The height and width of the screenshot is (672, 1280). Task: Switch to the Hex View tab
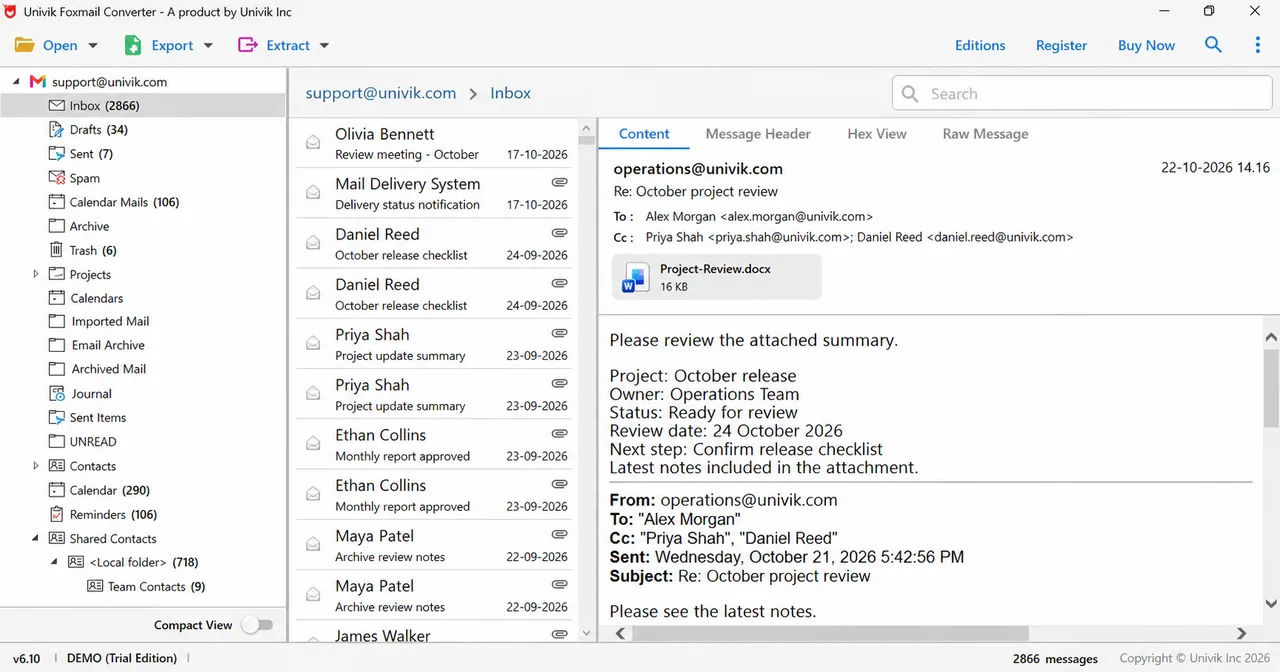click(x=877, y=134)
